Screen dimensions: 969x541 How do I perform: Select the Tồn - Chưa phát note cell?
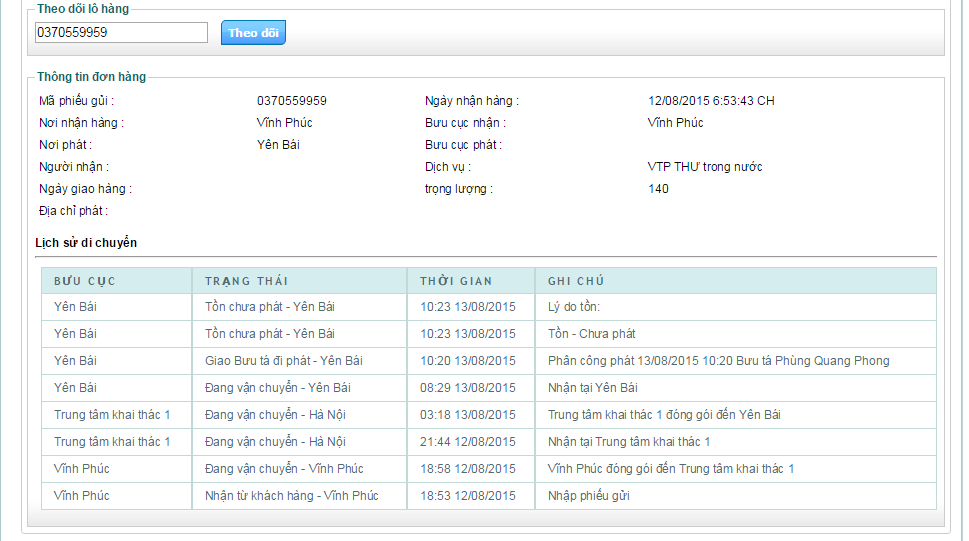tap(591, 334)
